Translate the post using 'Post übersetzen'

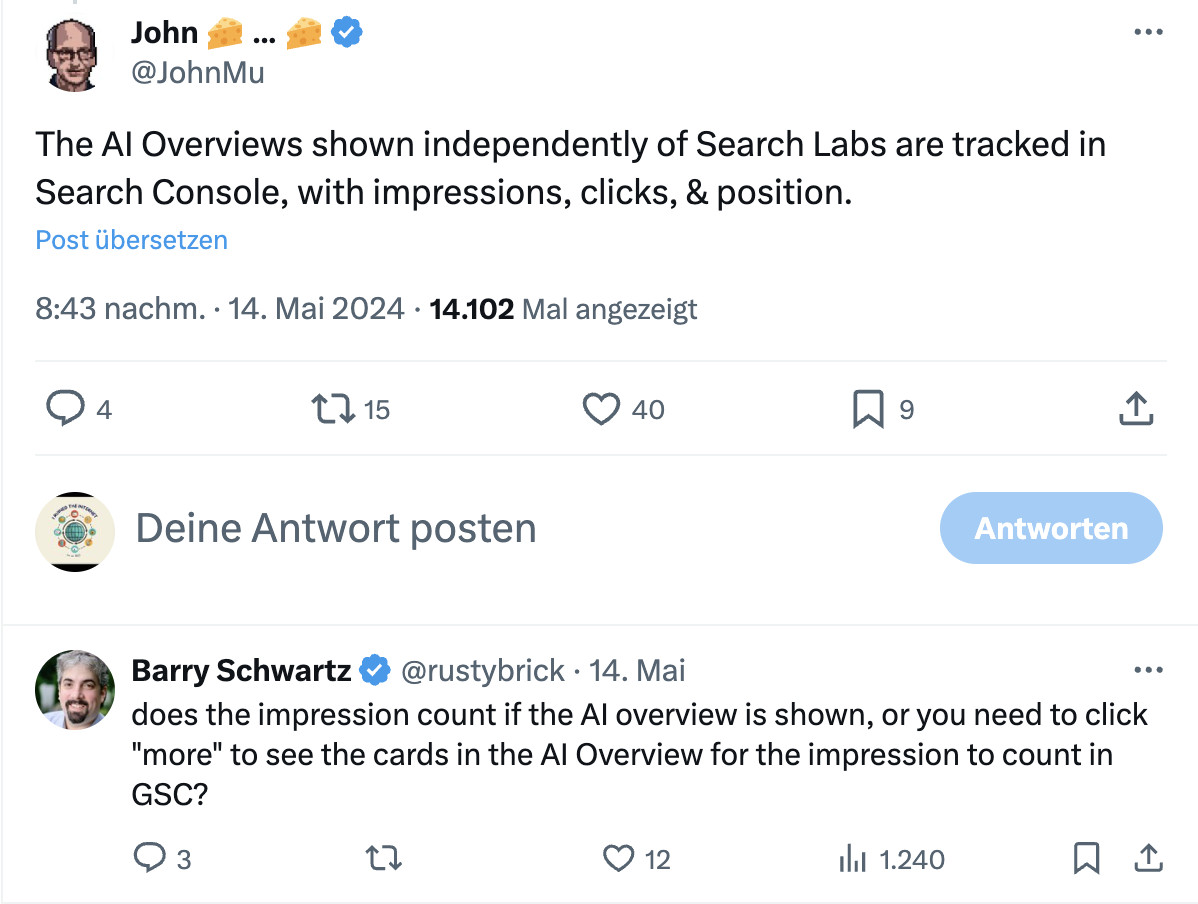point(131,240)
